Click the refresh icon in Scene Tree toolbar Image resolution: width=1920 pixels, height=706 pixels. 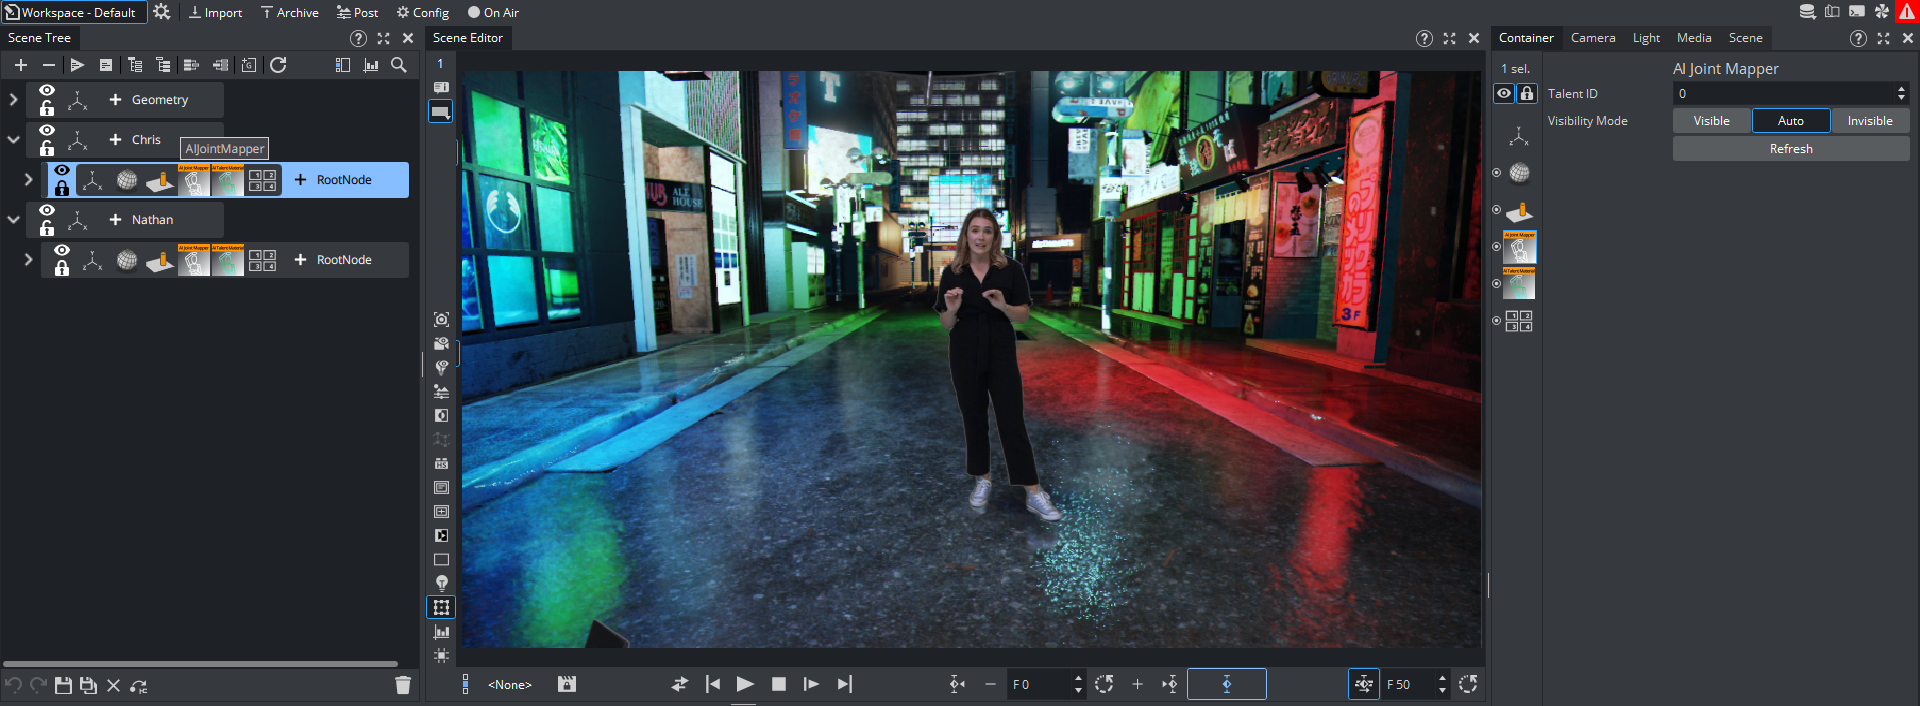(x=278, y=65)
